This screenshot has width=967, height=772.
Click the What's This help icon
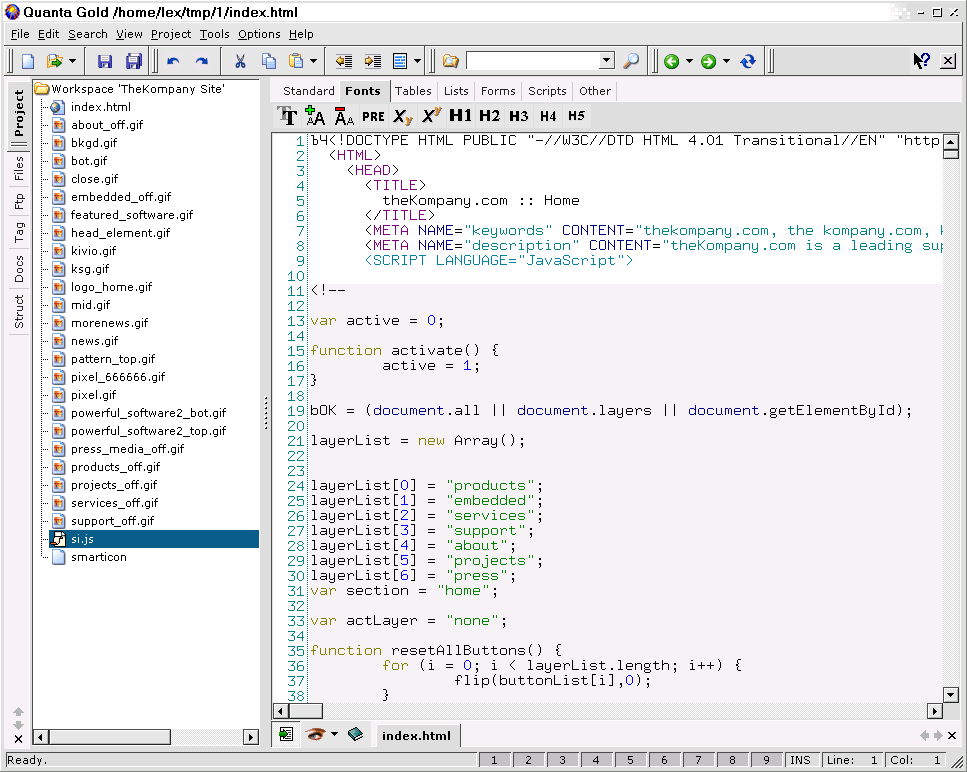(x=921, y=60)
